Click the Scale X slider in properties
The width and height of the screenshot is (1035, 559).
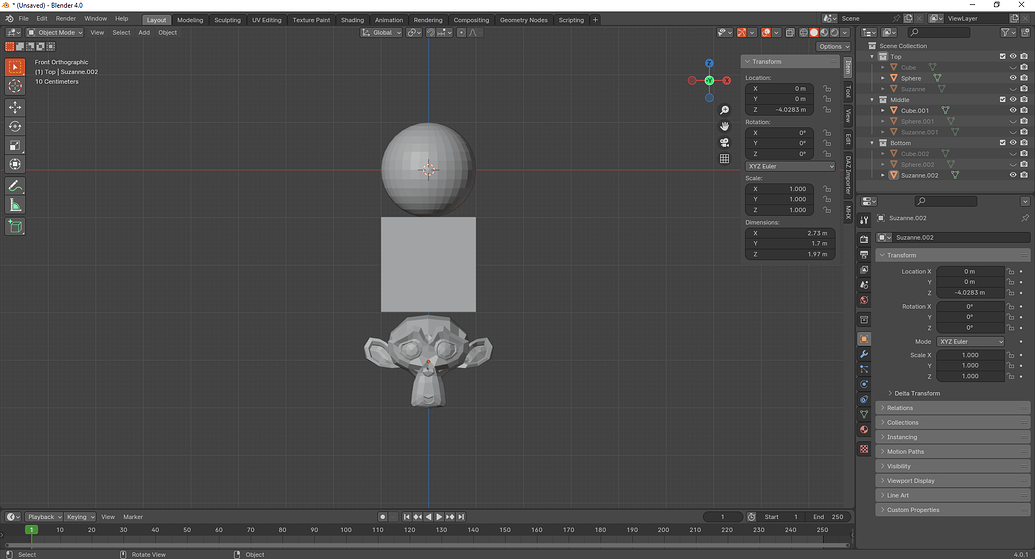click(x=970, y=355)
